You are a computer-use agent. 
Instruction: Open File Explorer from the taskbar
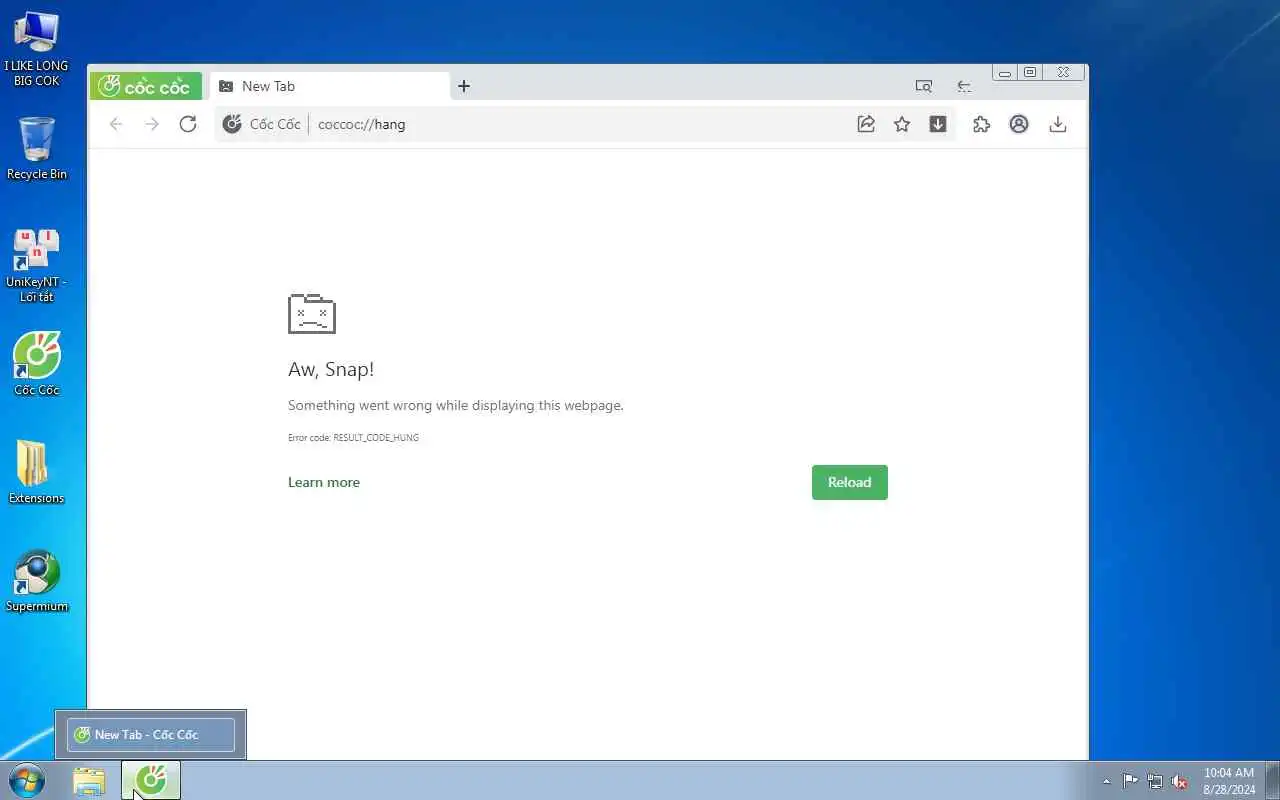click(x=89, y=780)
